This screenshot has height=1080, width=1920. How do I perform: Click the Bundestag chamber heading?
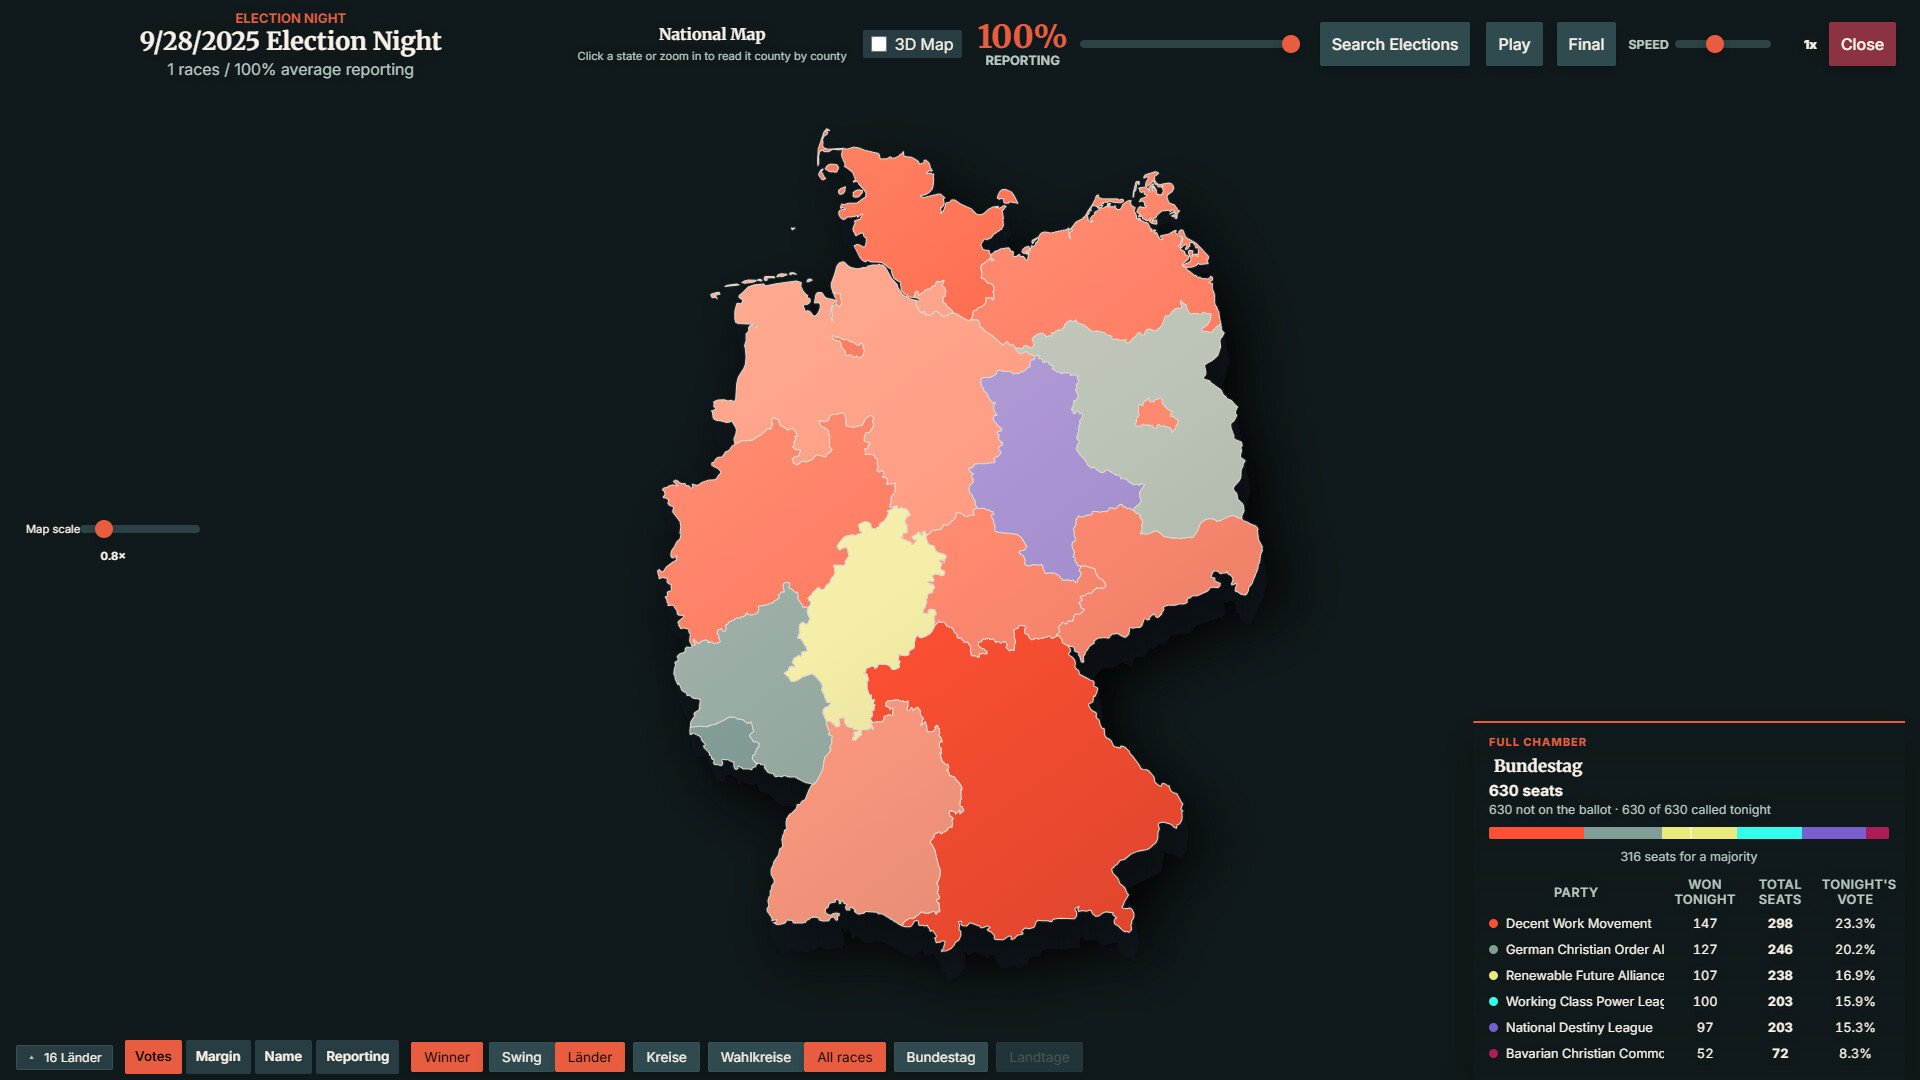(1538, 766)
